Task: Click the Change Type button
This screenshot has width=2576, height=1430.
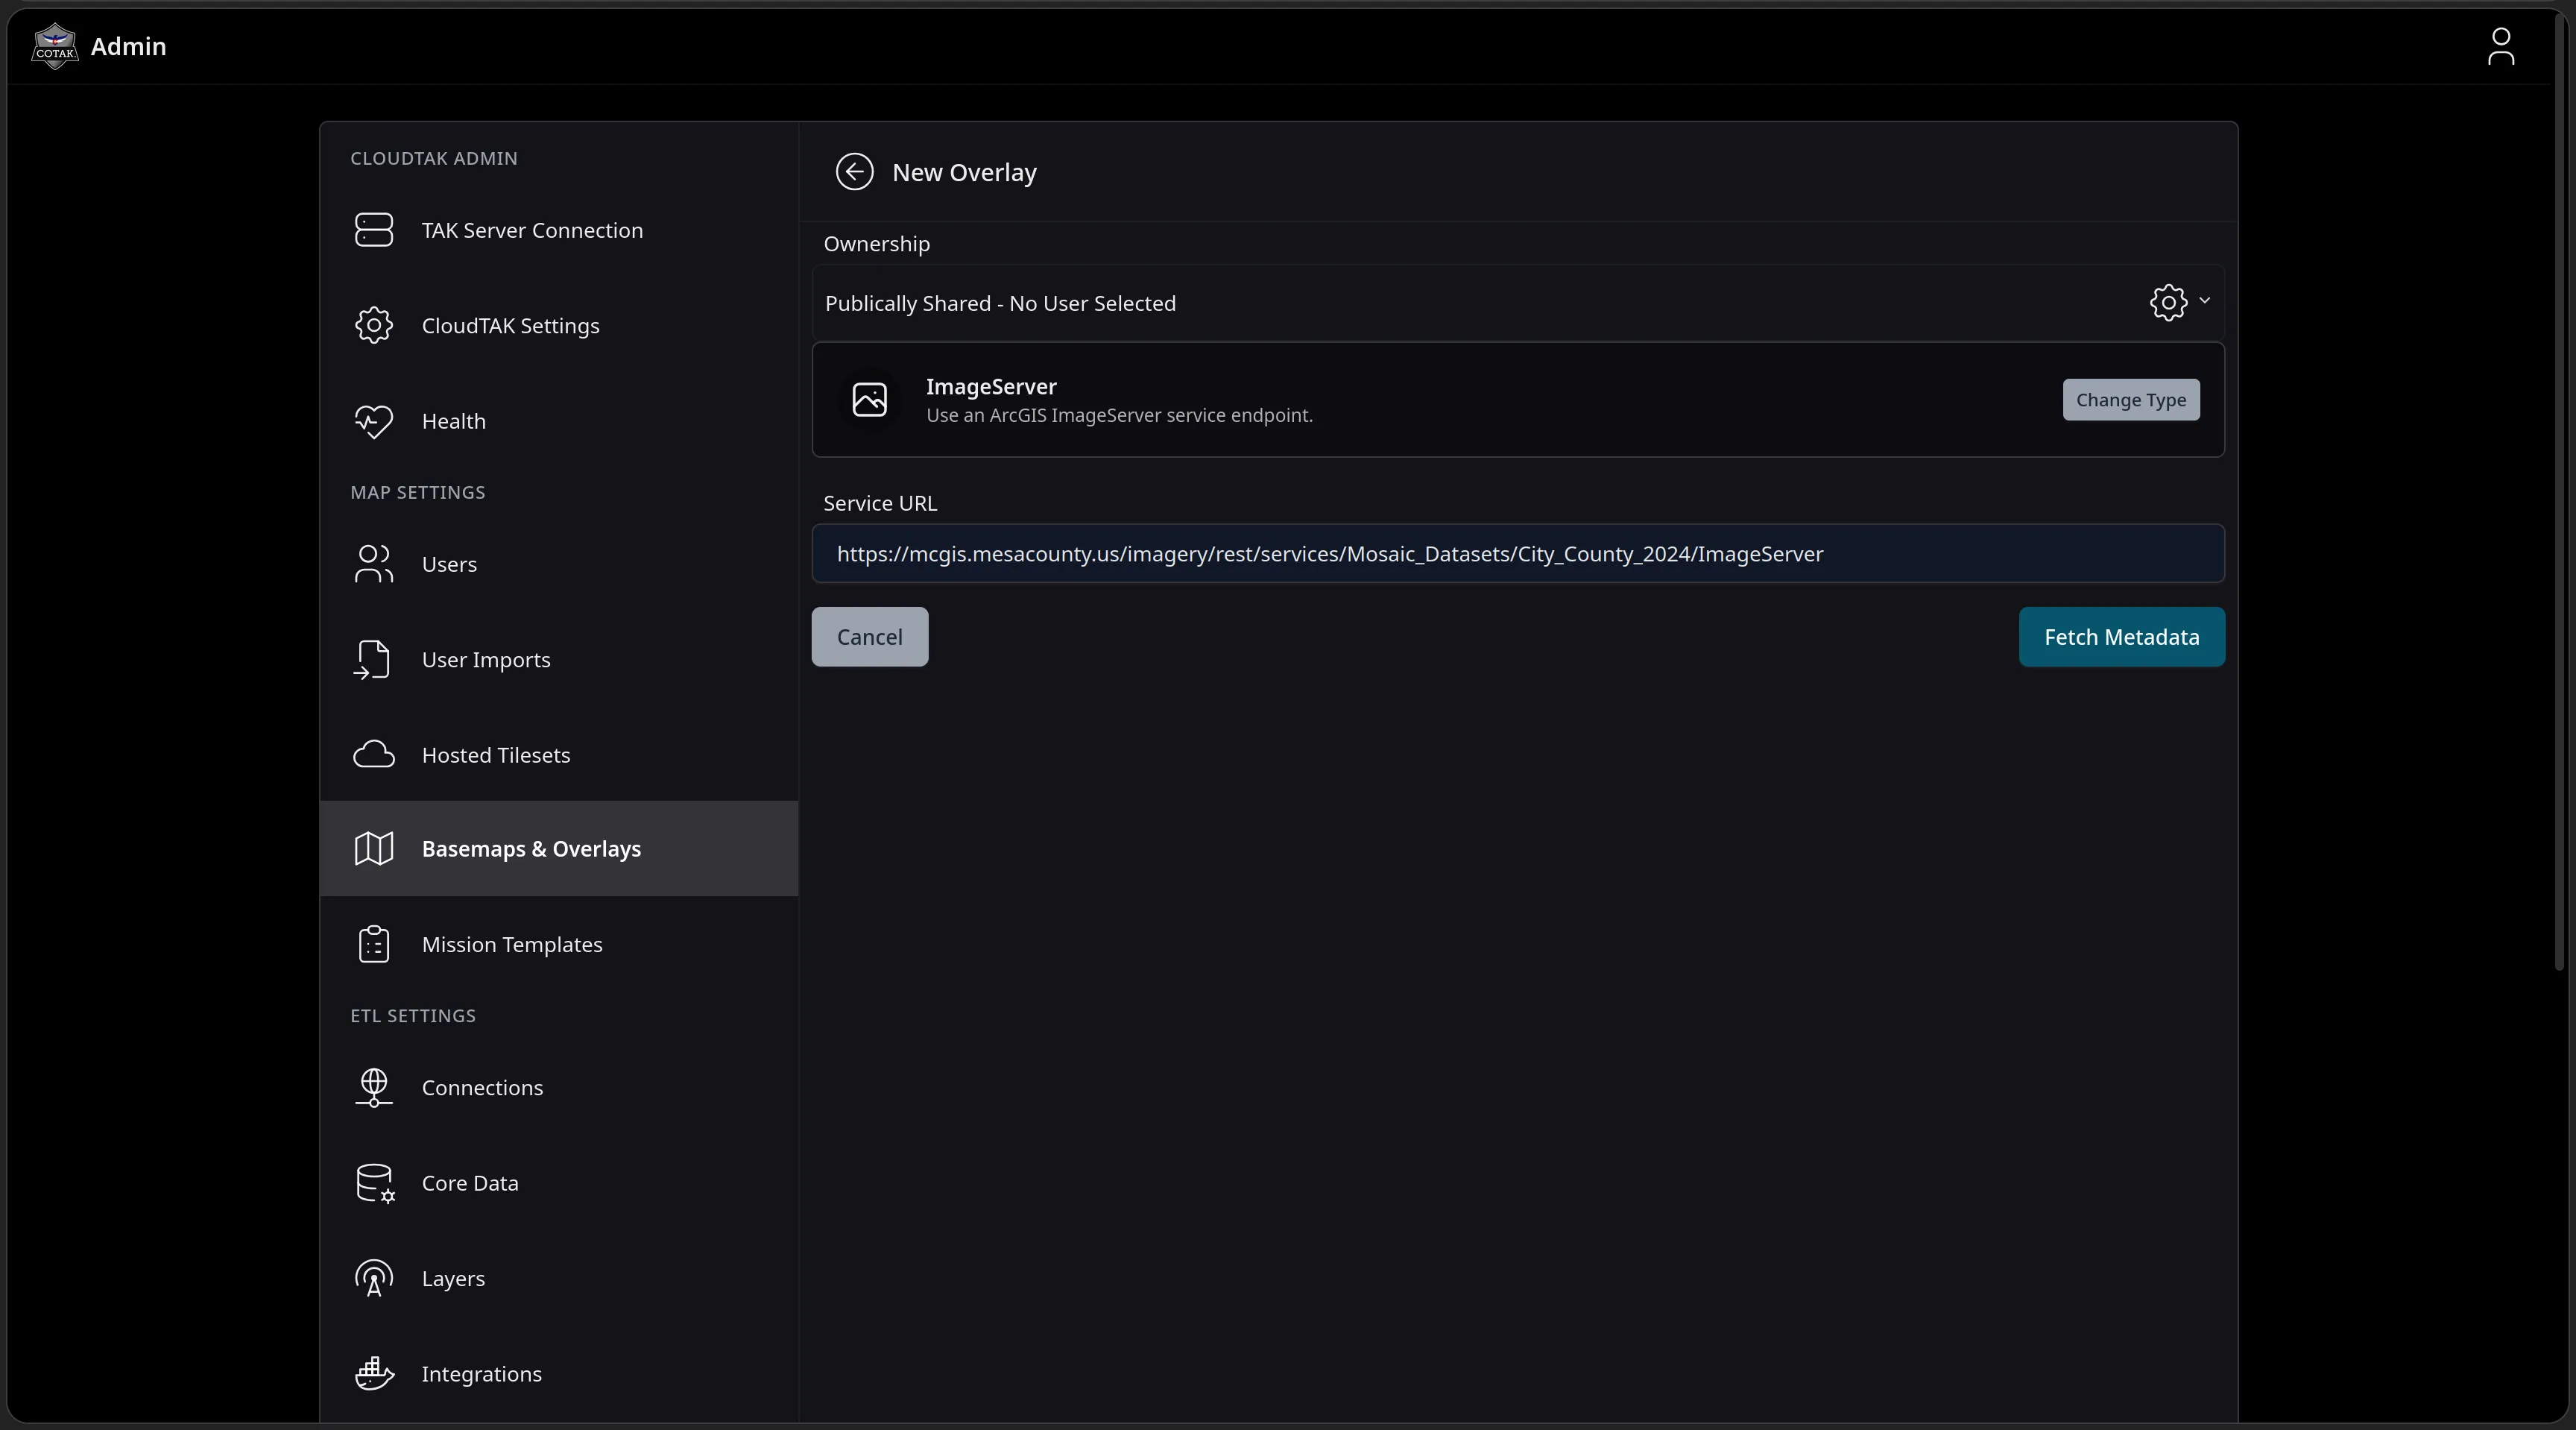Action: 2131,400
